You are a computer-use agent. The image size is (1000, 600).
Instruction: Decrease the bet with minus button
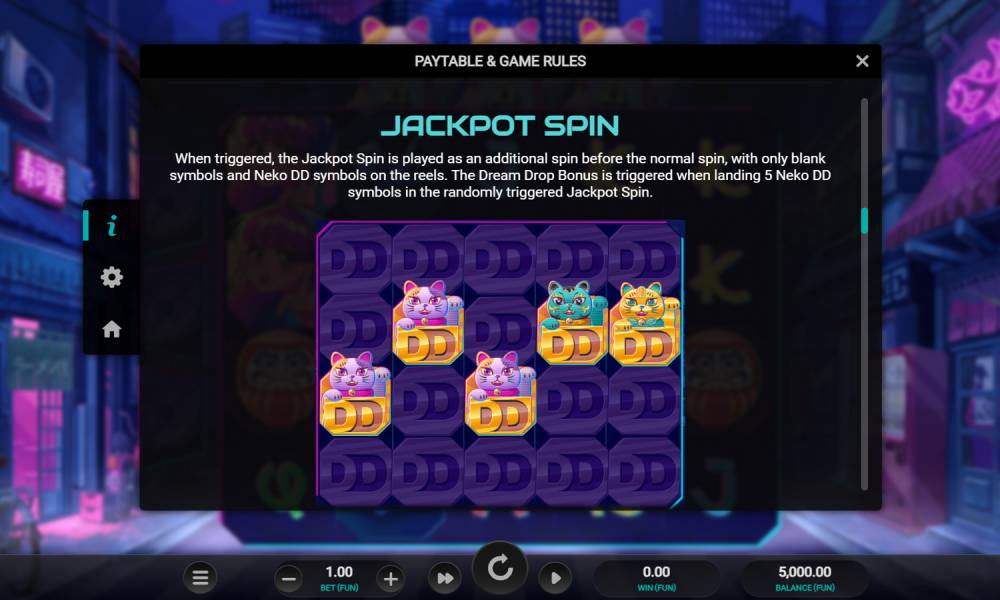(288, 579)
